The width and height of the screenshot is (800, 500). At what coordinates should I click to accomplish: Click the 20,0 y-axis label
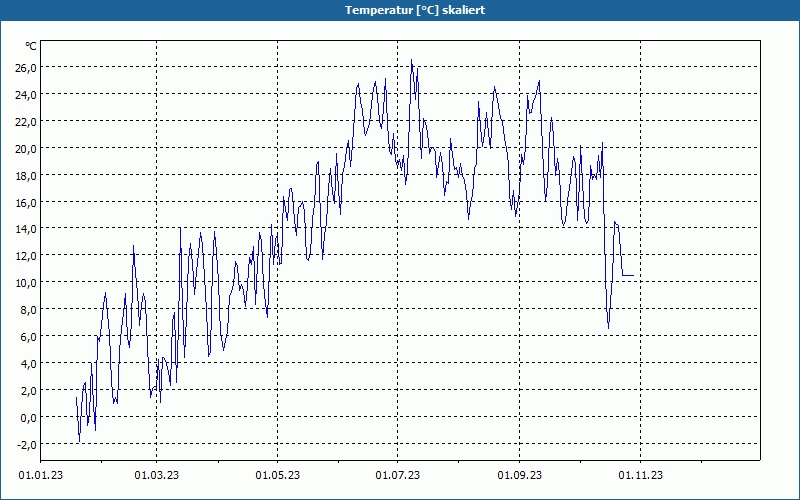coord(26,148)
